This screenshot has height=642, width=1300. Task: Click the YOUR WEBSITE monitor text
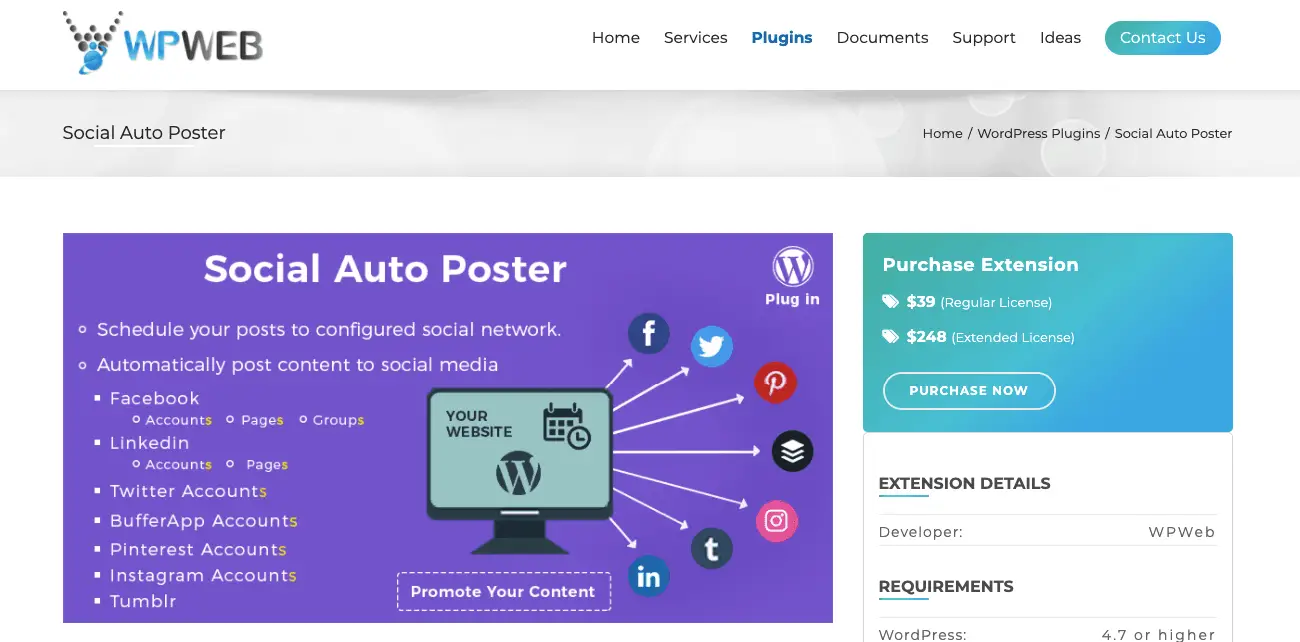click(480, 424)
